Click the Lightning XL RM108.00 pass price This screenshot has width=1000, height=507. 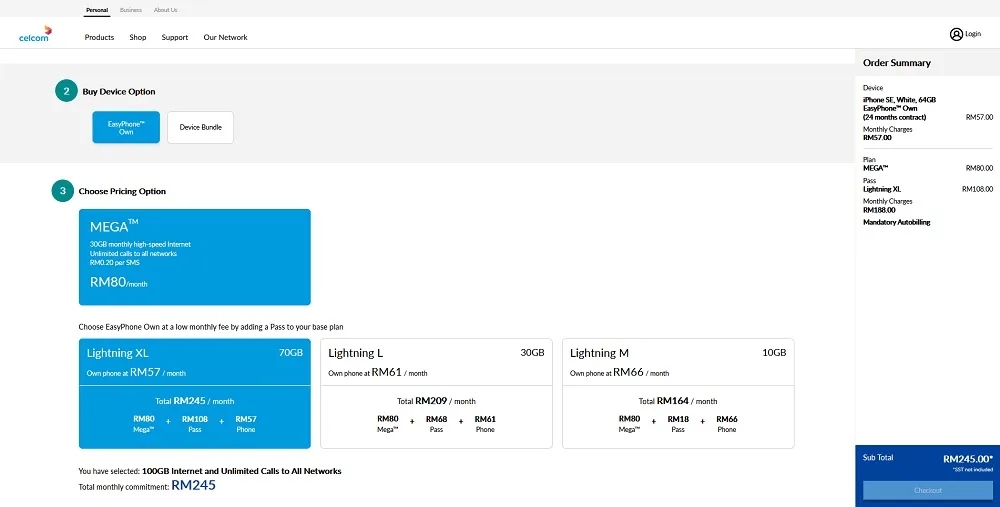coord(977,189)
